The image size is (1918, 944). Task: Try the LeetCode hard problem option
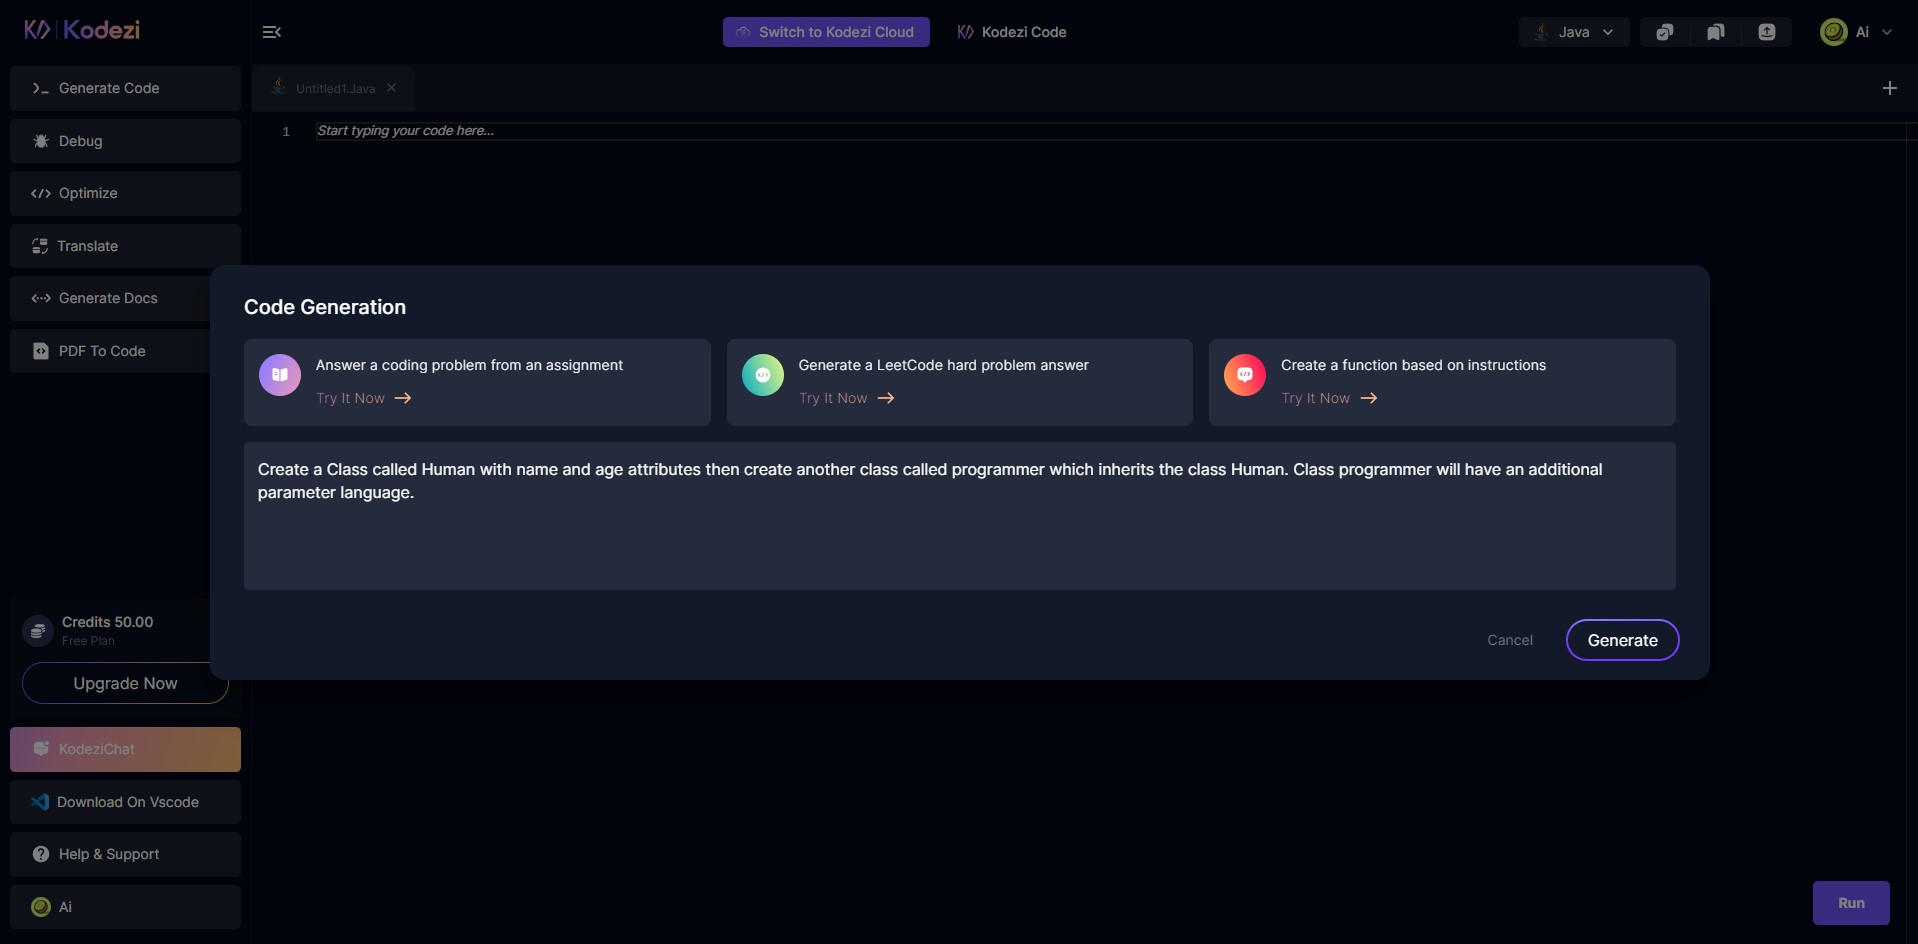846,398
